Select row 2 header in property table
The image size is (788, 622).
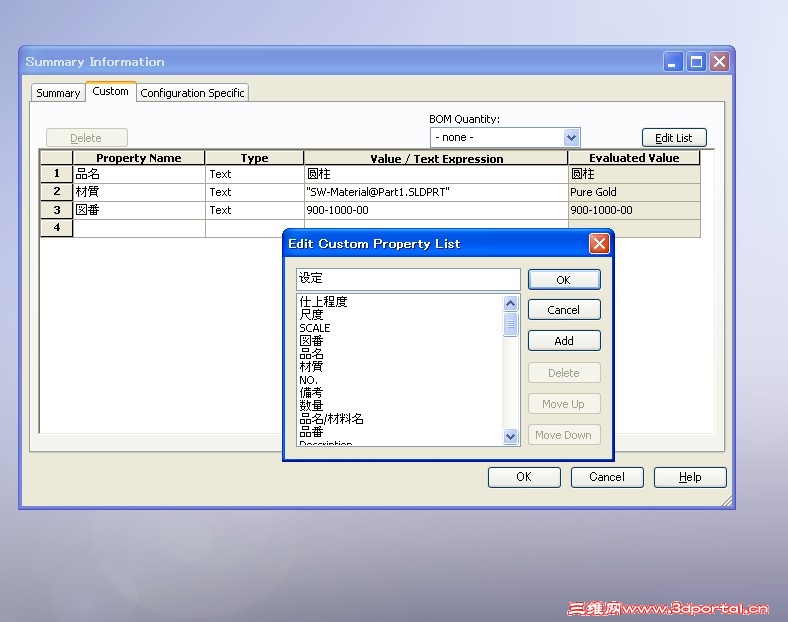(57, 192)
